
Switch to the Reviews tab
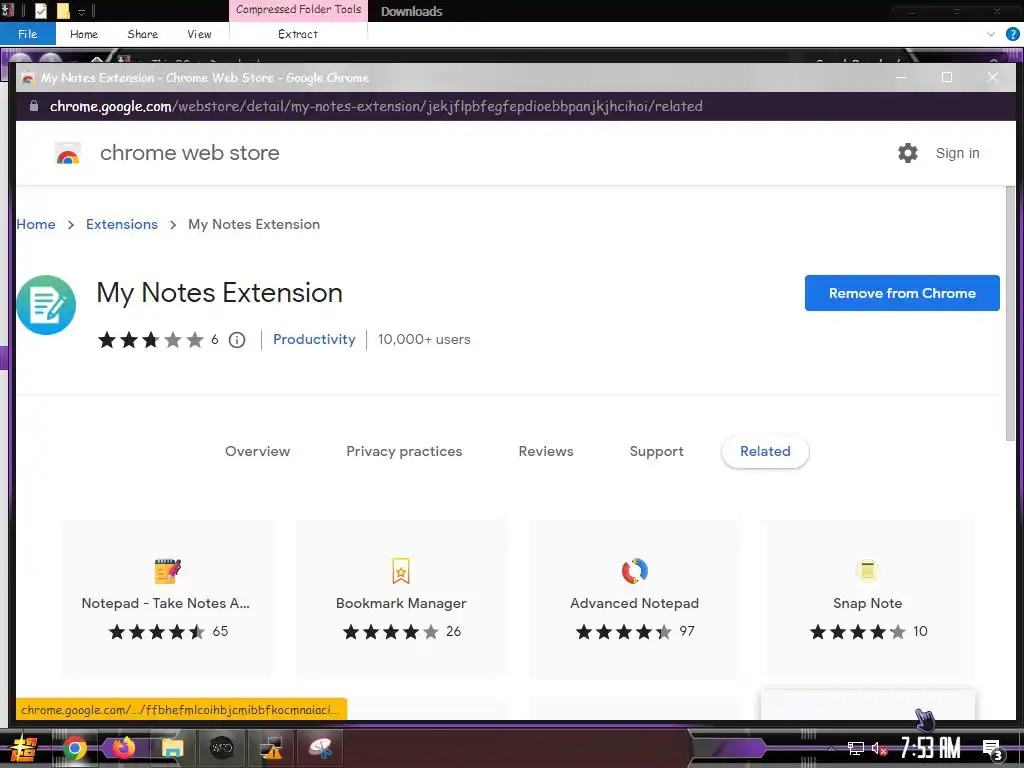(x=546, y=451)
